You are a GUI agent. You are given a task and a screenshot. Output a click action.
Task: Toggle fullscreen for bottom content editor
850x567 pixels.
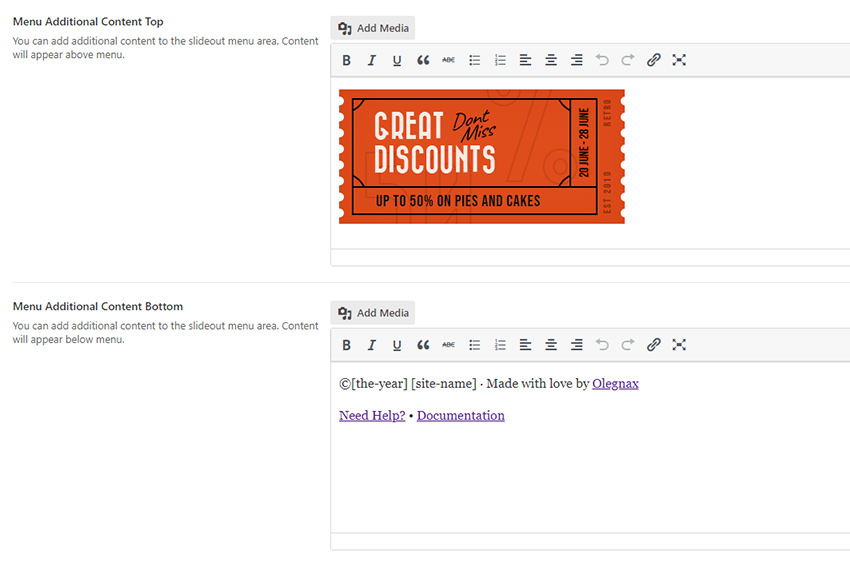click(x=679, y=345)
